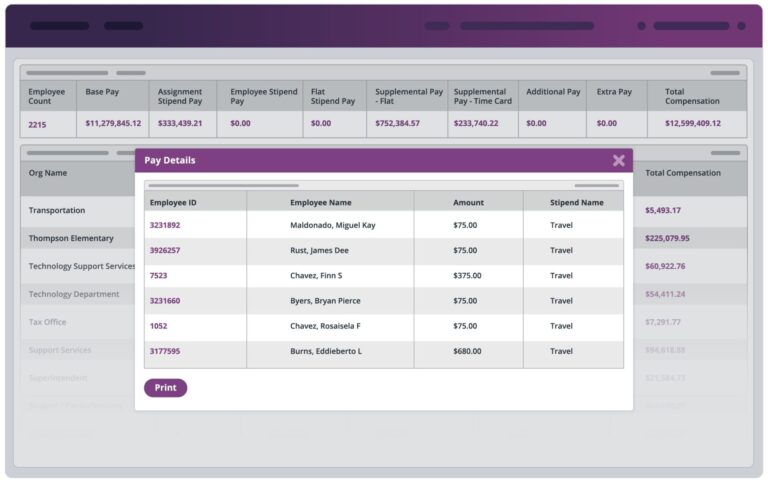Click the Print button
768x482 pixels.
tap(166, 387)
